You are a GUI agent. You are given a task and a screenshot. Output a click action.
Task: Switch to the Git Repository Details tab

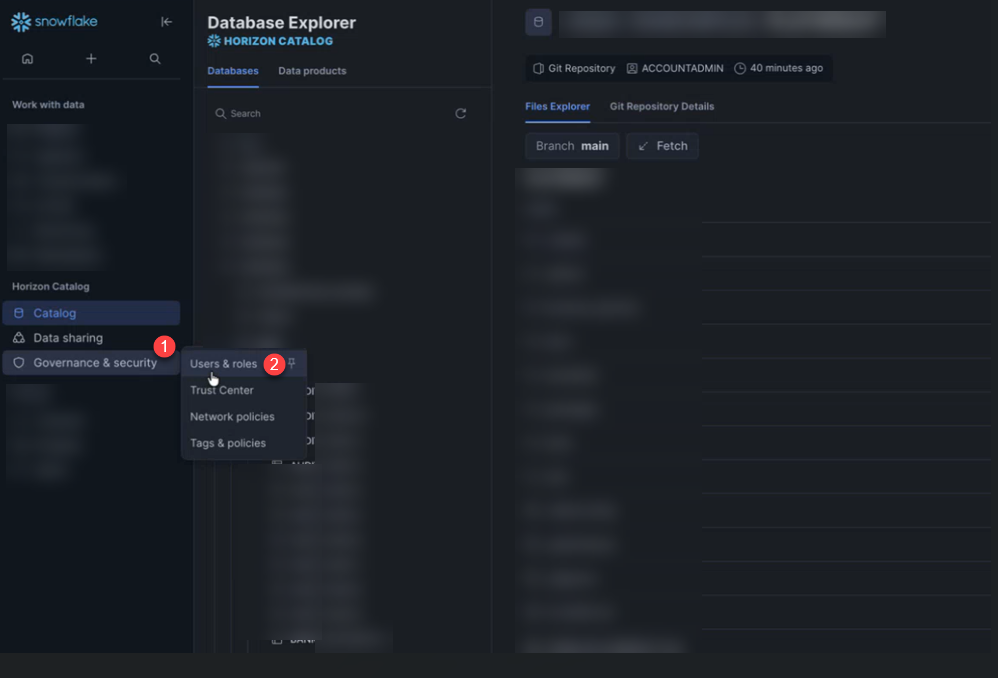click(661, 106)
